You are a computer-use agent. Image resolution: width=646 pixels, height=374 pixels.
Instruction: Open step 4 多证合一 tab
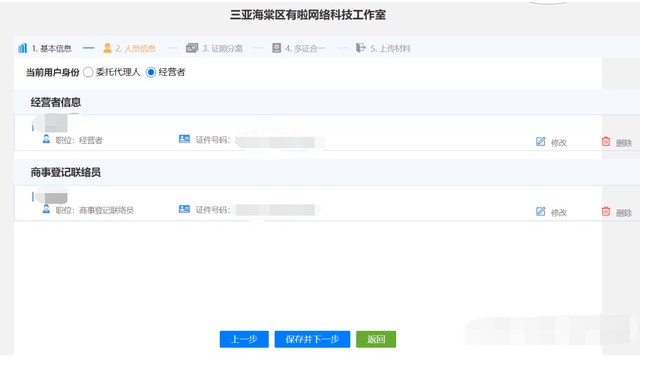click(x=299, y=49)
